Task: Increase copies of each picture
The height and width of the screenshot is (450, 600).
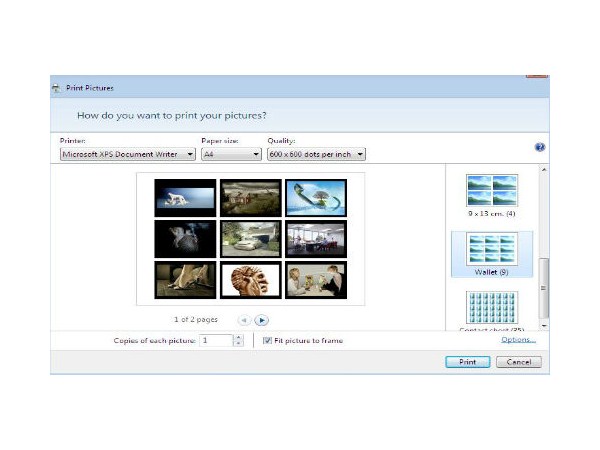Action: click(x=238, y=337)
